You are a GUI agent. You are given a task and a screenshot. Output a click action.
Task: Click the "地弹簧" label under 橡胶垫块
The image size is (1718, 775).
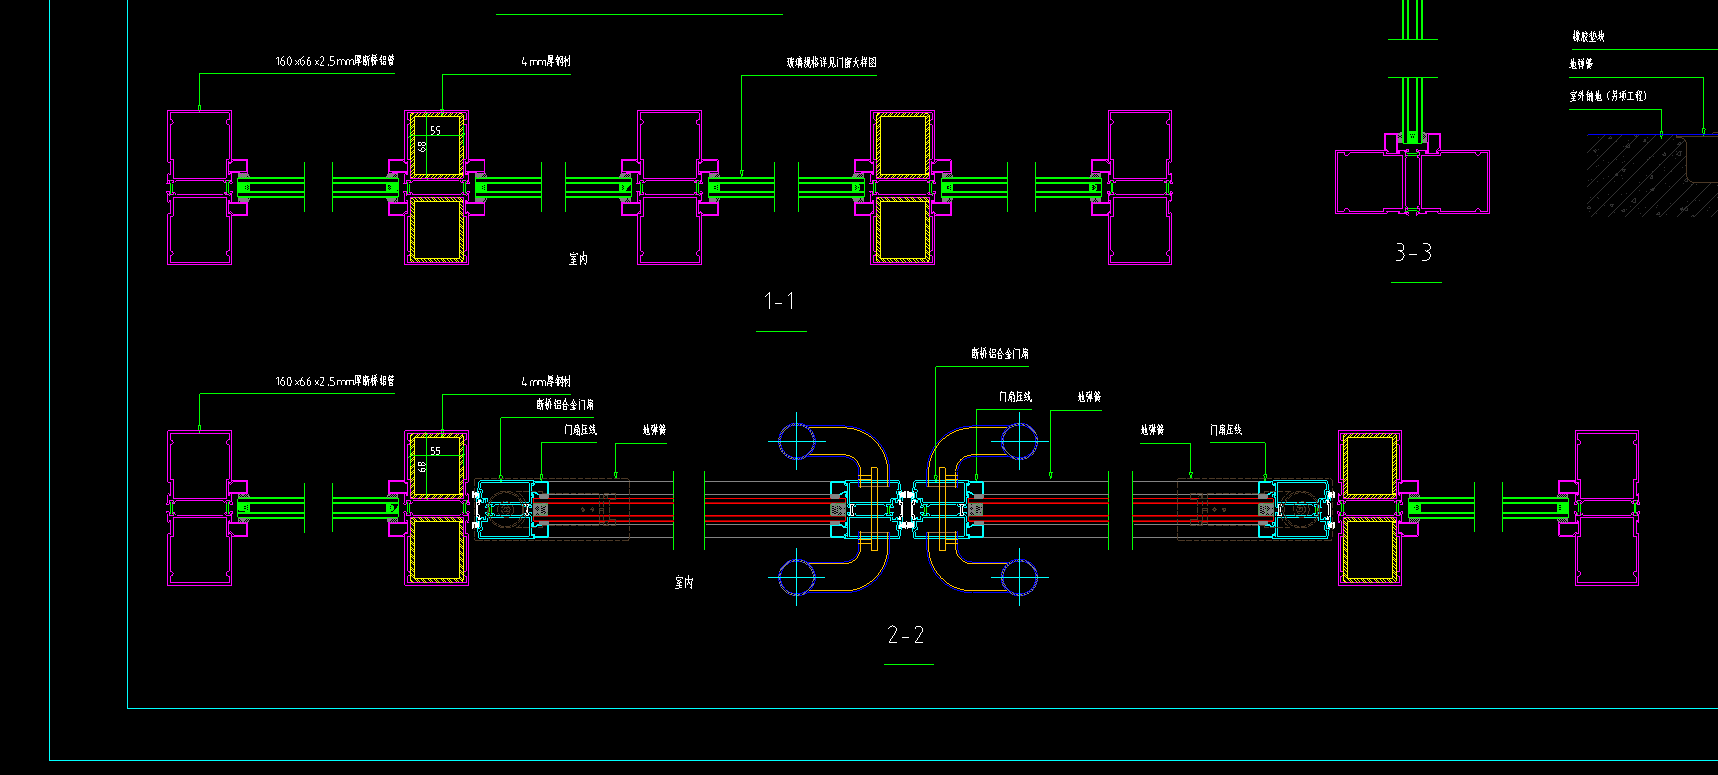pyautogui.click(x=1581, y=64)
